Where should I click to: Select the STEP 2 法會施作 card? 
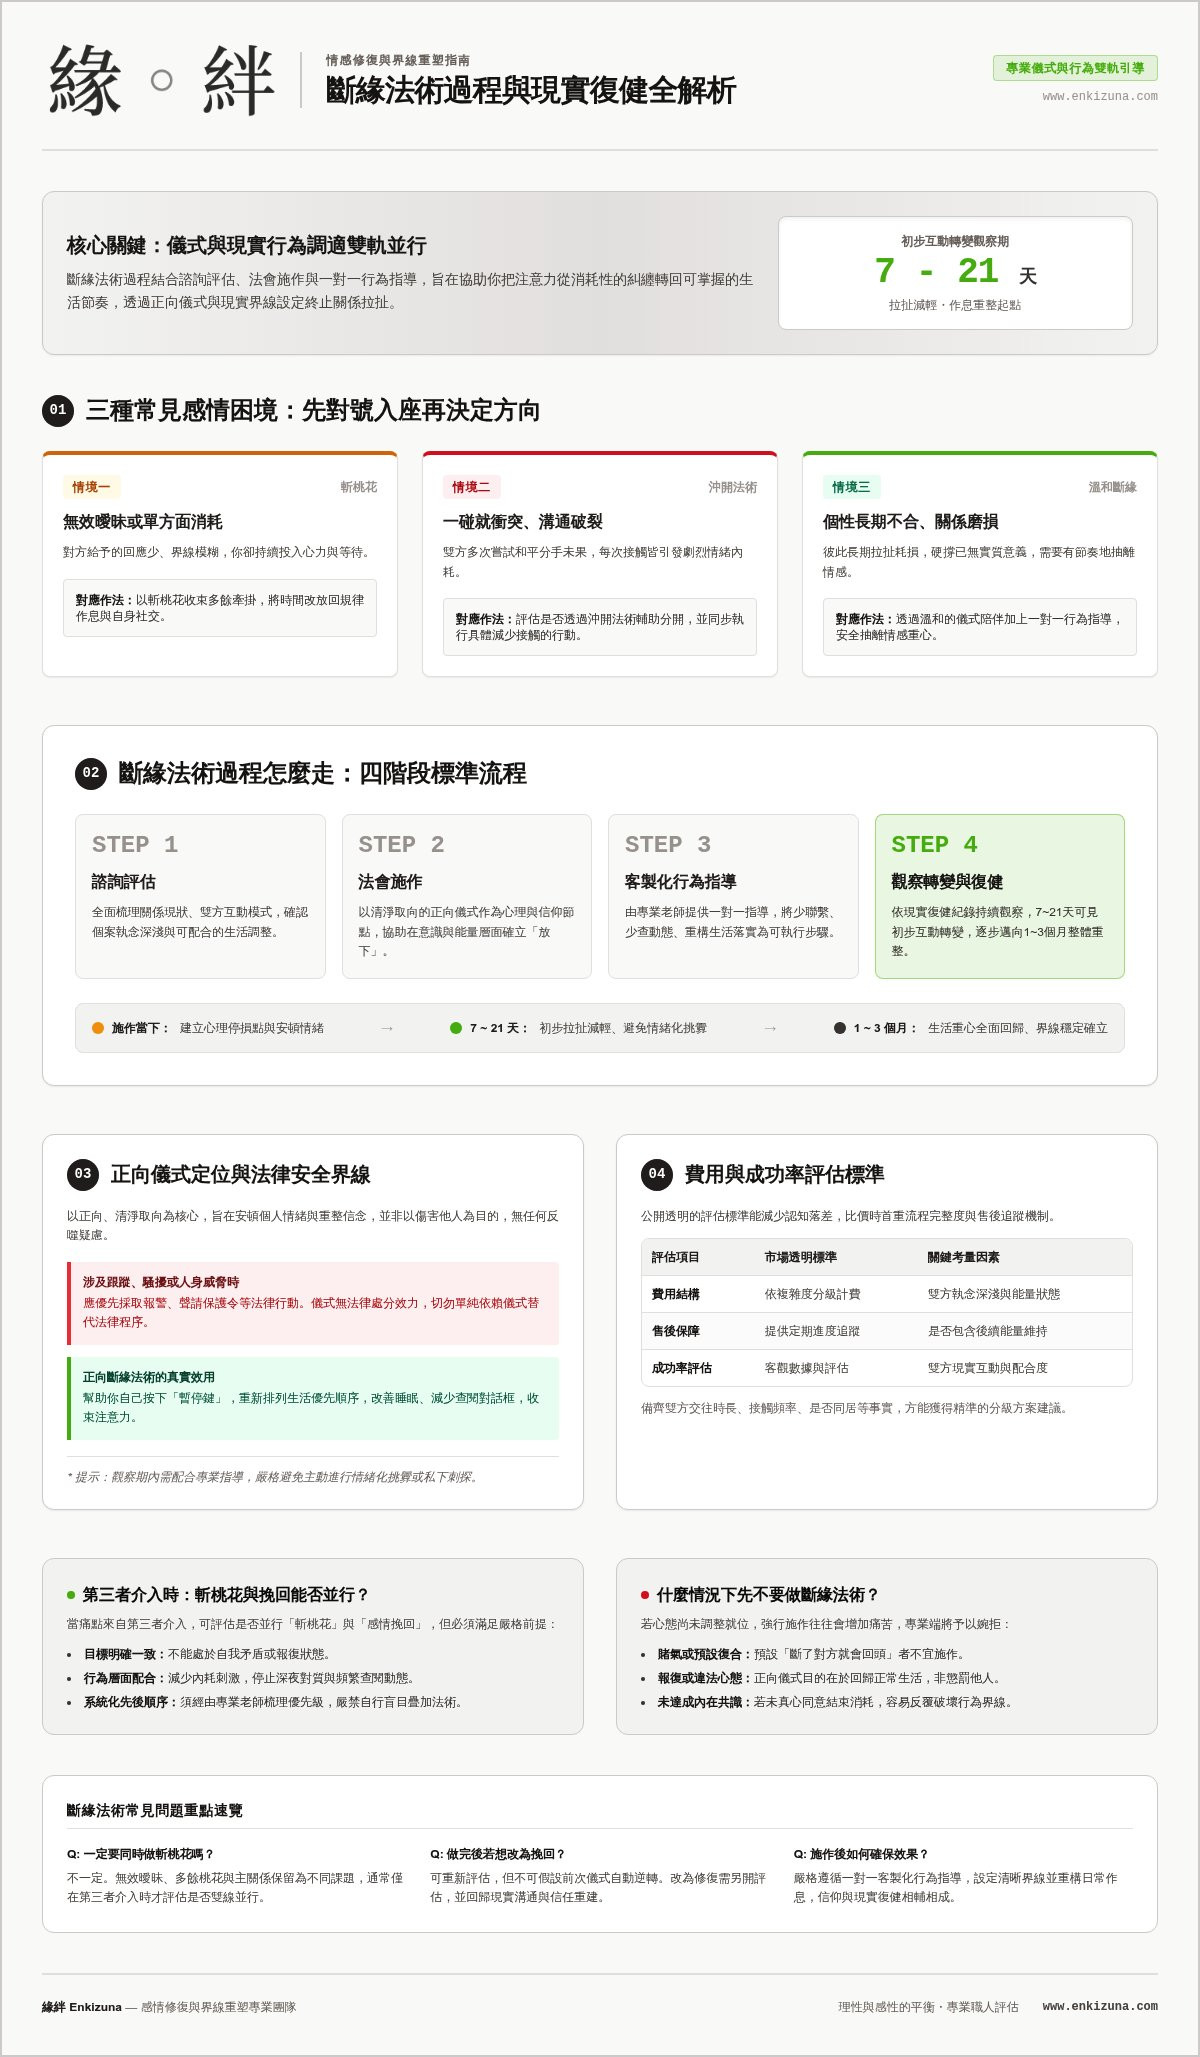click(467, 896)
